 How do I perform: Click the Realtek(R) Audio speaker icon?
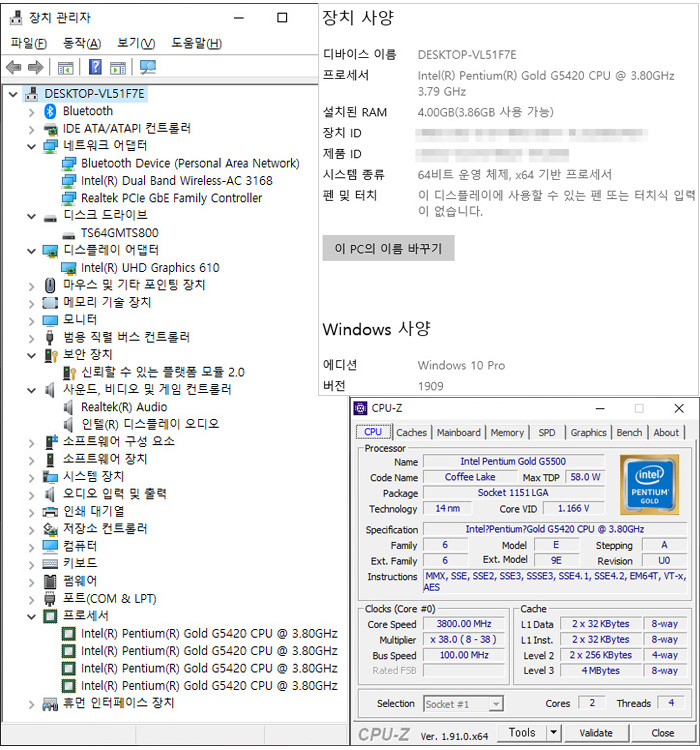[68, 407]
